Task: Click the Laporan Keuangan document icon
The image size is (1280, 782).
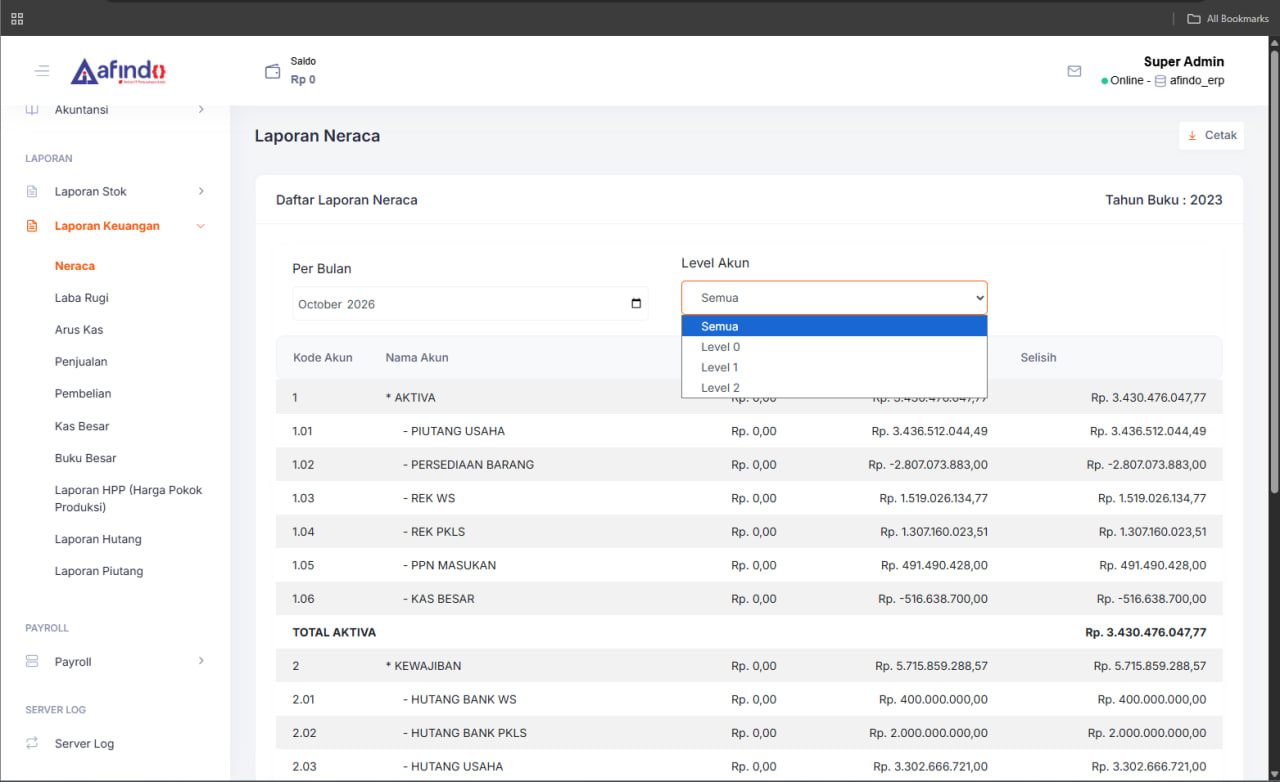Action: 32,226
